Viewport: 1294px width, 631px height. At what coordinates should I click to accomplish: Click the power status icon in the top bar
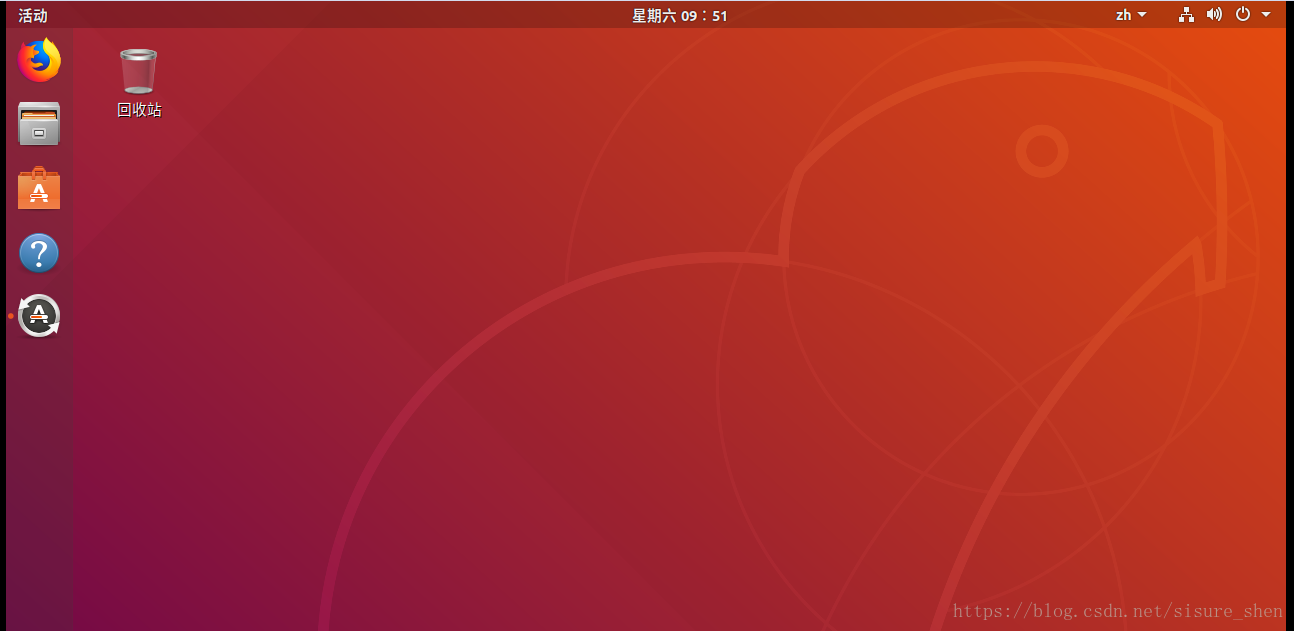click(1242, 15)
